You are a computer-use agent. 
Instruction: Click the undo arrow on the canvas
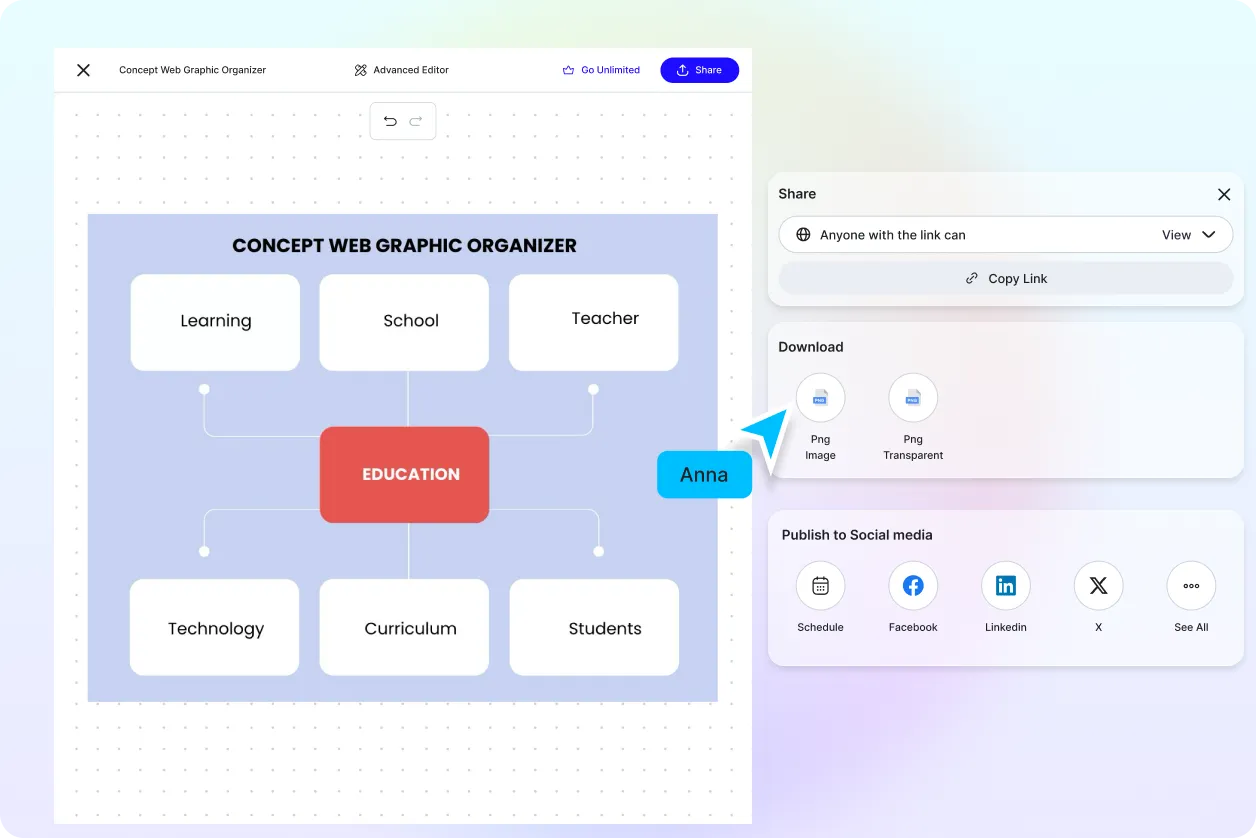[390, 120]
